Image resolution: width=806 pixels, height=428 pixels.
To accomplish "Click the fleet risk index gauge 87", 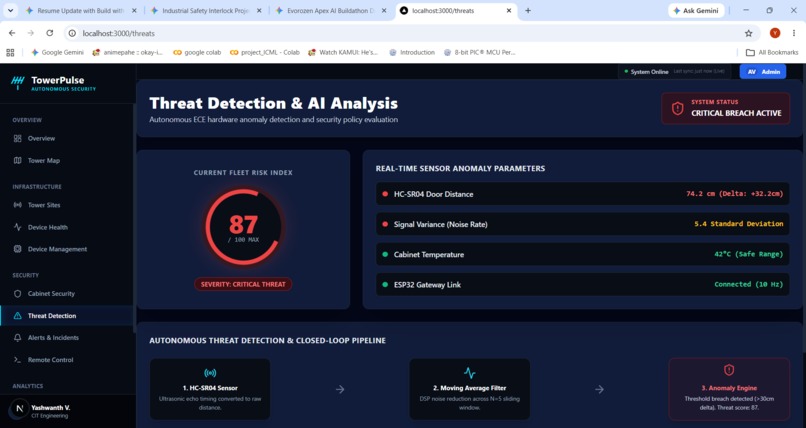I will pyautogui.click(x=243, y=227).
